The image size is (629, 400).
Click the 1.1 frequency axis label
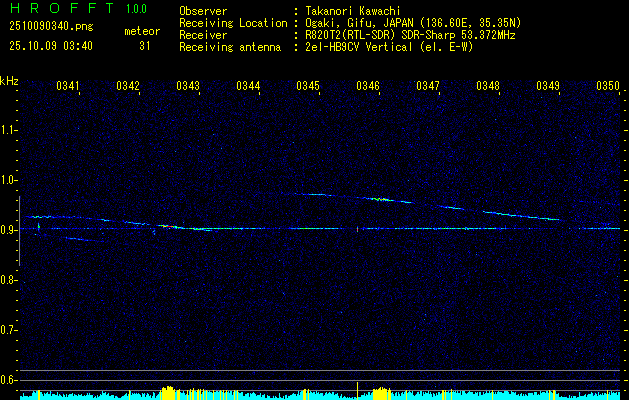click(x=9, y=130)
